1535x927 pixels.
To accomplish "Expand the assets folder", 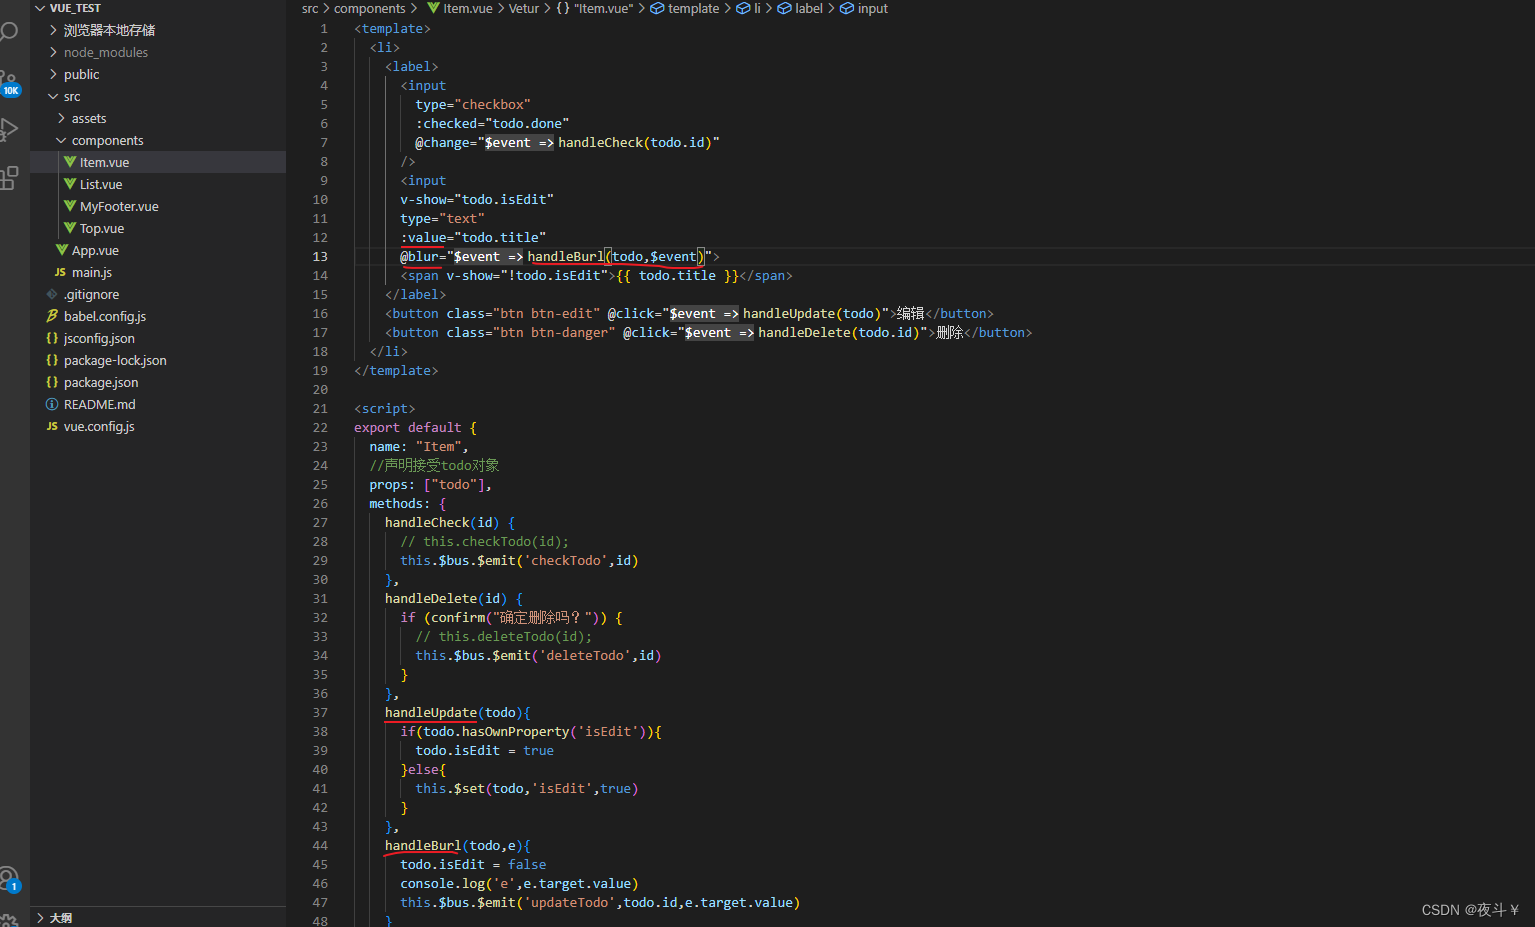I will tap(61, 118).
